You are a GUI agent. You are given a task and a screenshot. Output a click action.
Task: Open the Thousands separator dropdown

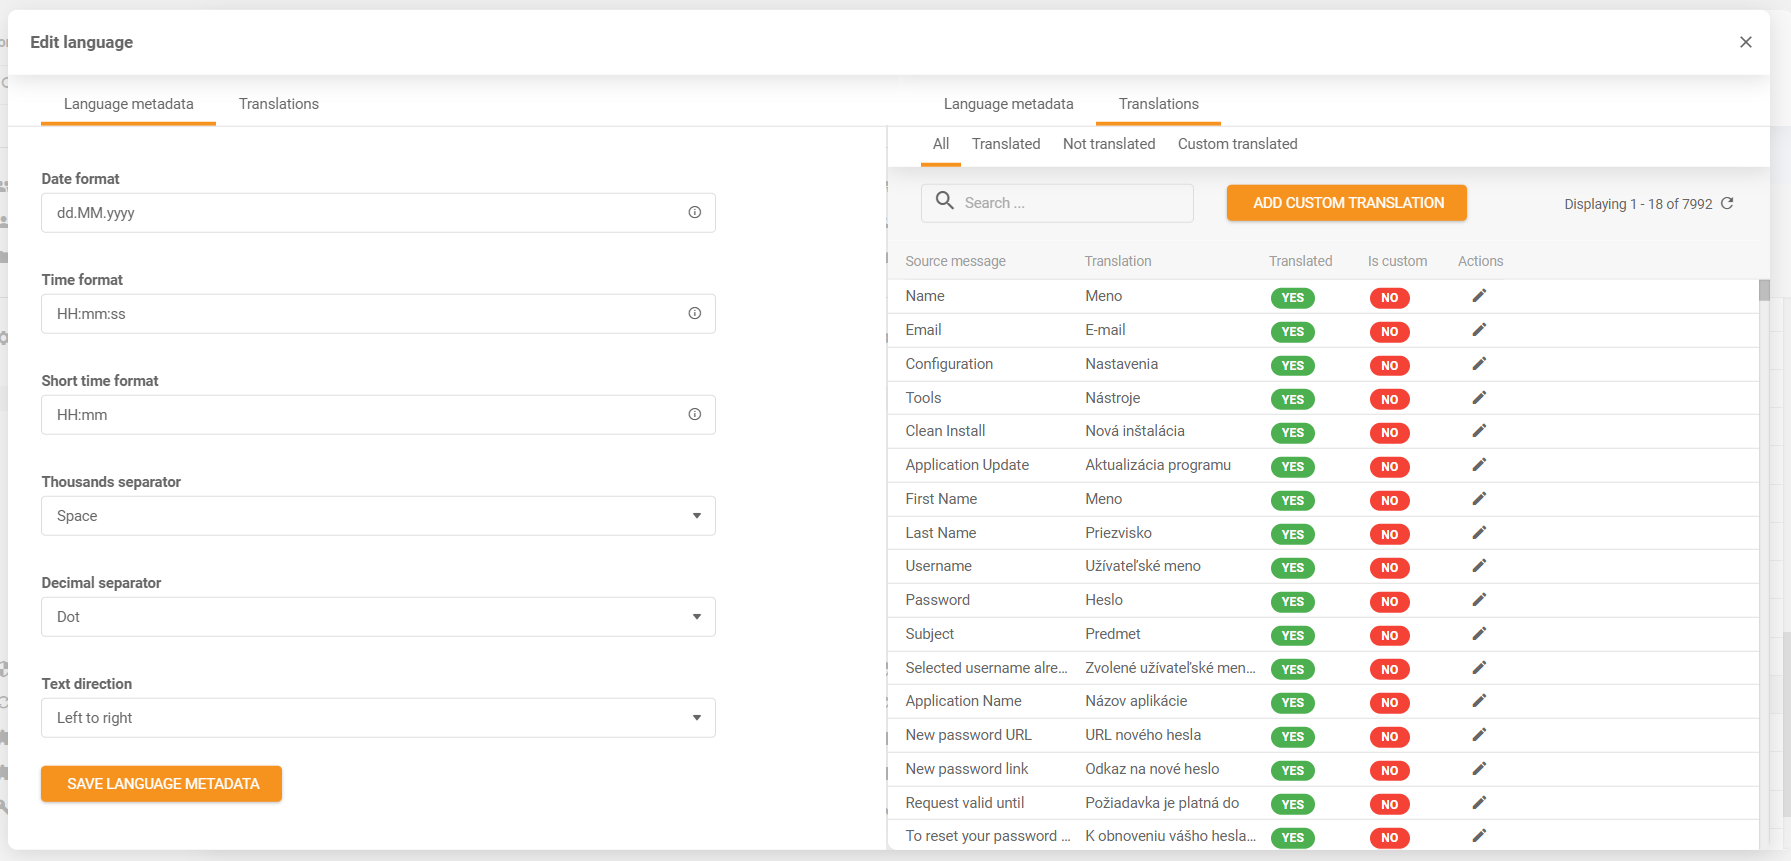click(x=378, y=516)
